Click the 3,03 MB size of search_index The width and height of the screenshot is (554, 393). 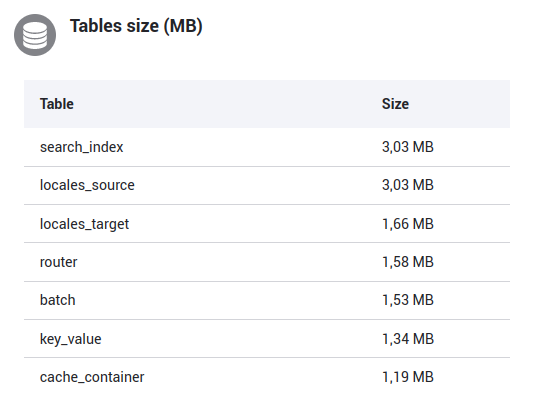[x=408, y=147]
